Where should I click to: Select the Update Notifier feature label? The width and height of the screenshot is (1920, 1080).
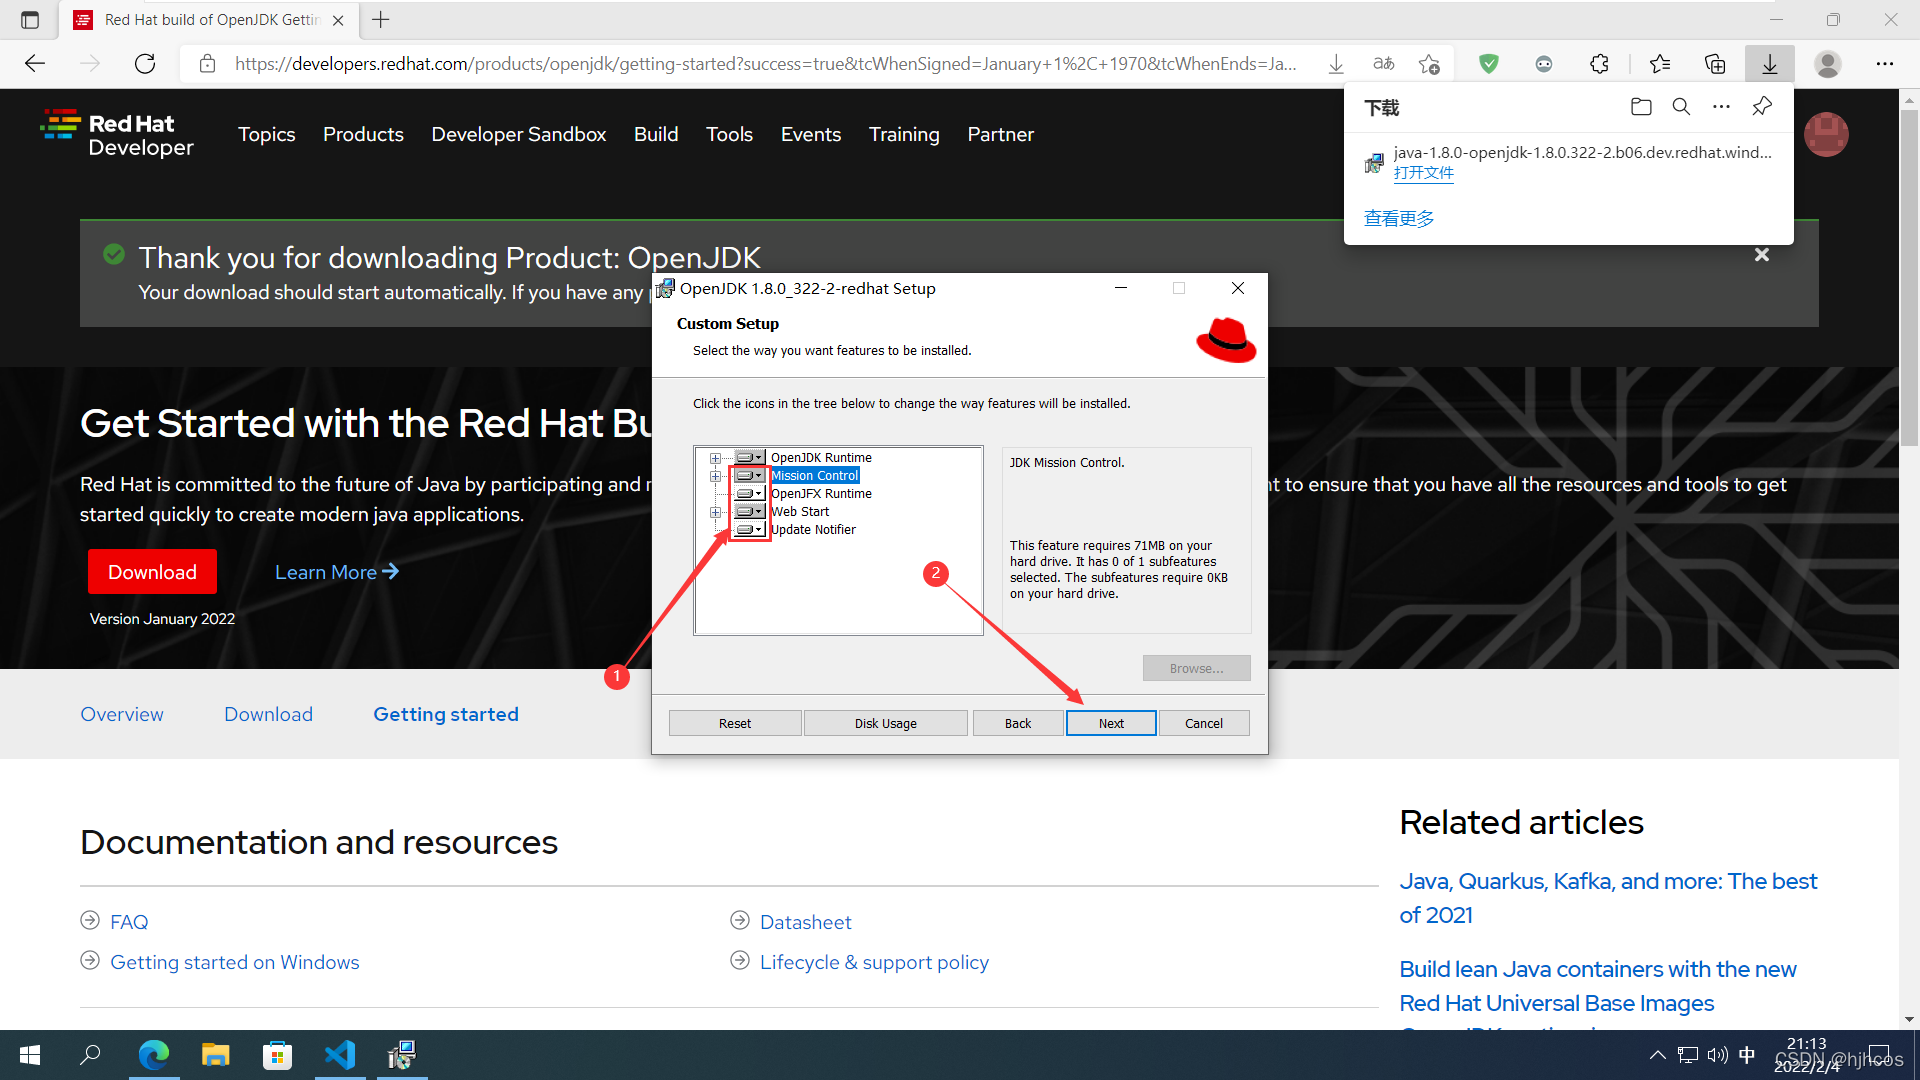pyautogui.click(x=813, y=530)
